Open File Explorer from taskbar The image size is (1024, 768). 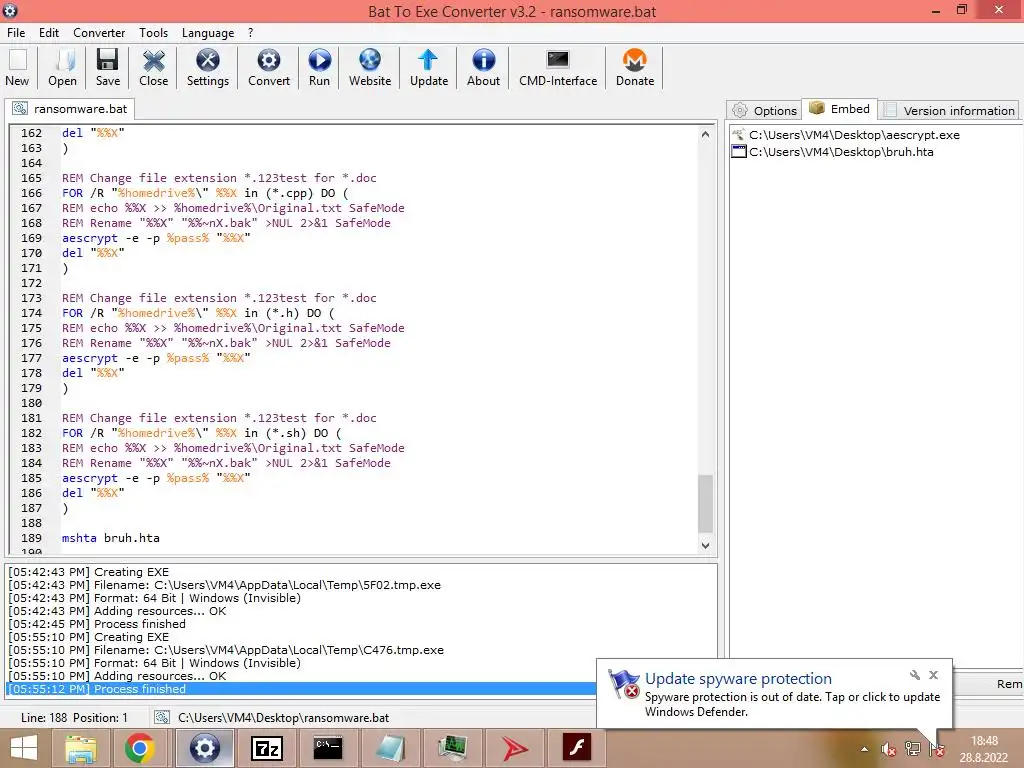(x=80, y=748)
